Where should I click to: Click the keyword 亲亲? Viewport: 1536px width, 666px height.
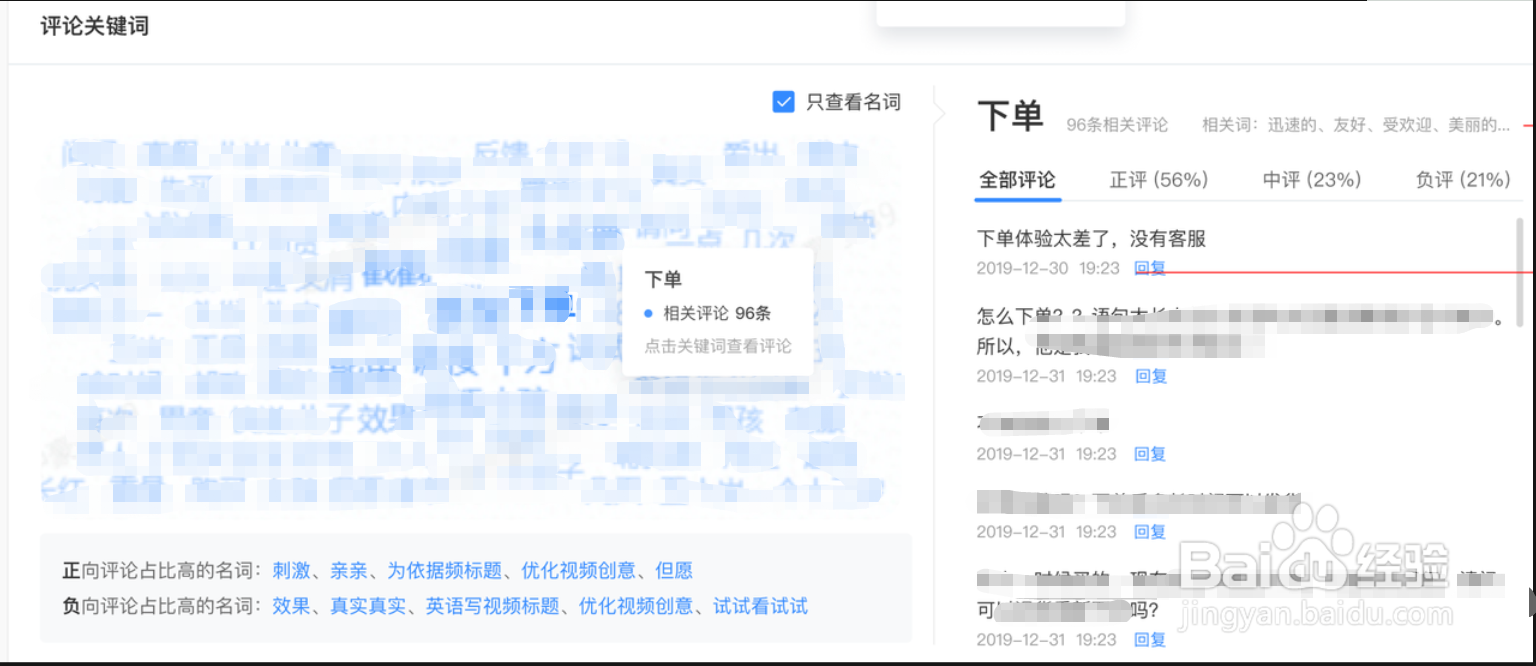click(350, 571)
